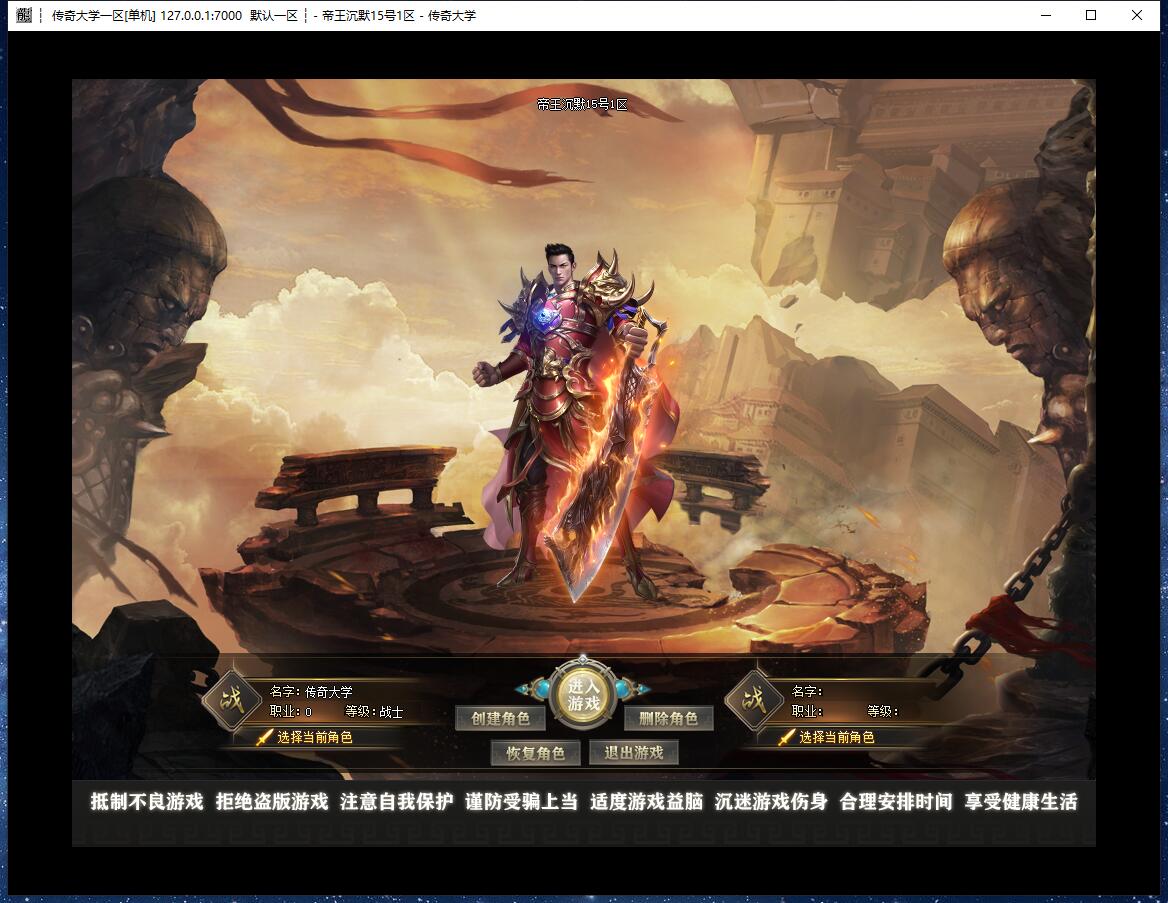The width and height of the screenshot is (1168, 903).
Task: Click the application icon in the title bar
Action: 24,15
